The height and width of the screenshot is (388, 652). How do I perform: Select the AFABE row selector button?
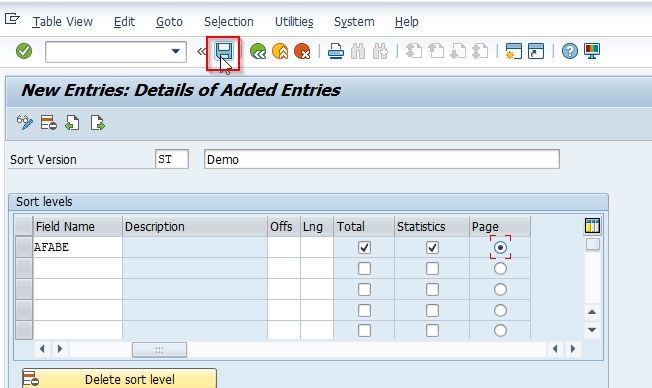tap(24, 247)
